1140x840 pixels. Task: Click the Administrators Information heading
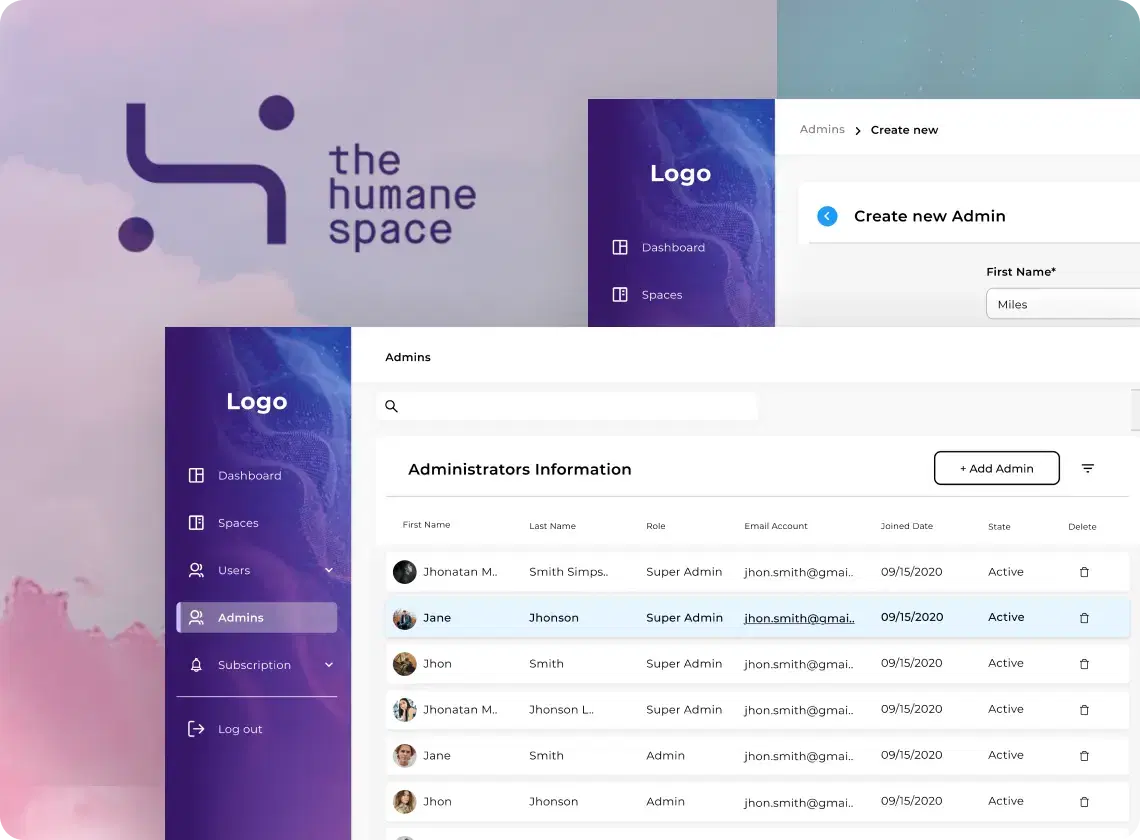click(520, 469)
